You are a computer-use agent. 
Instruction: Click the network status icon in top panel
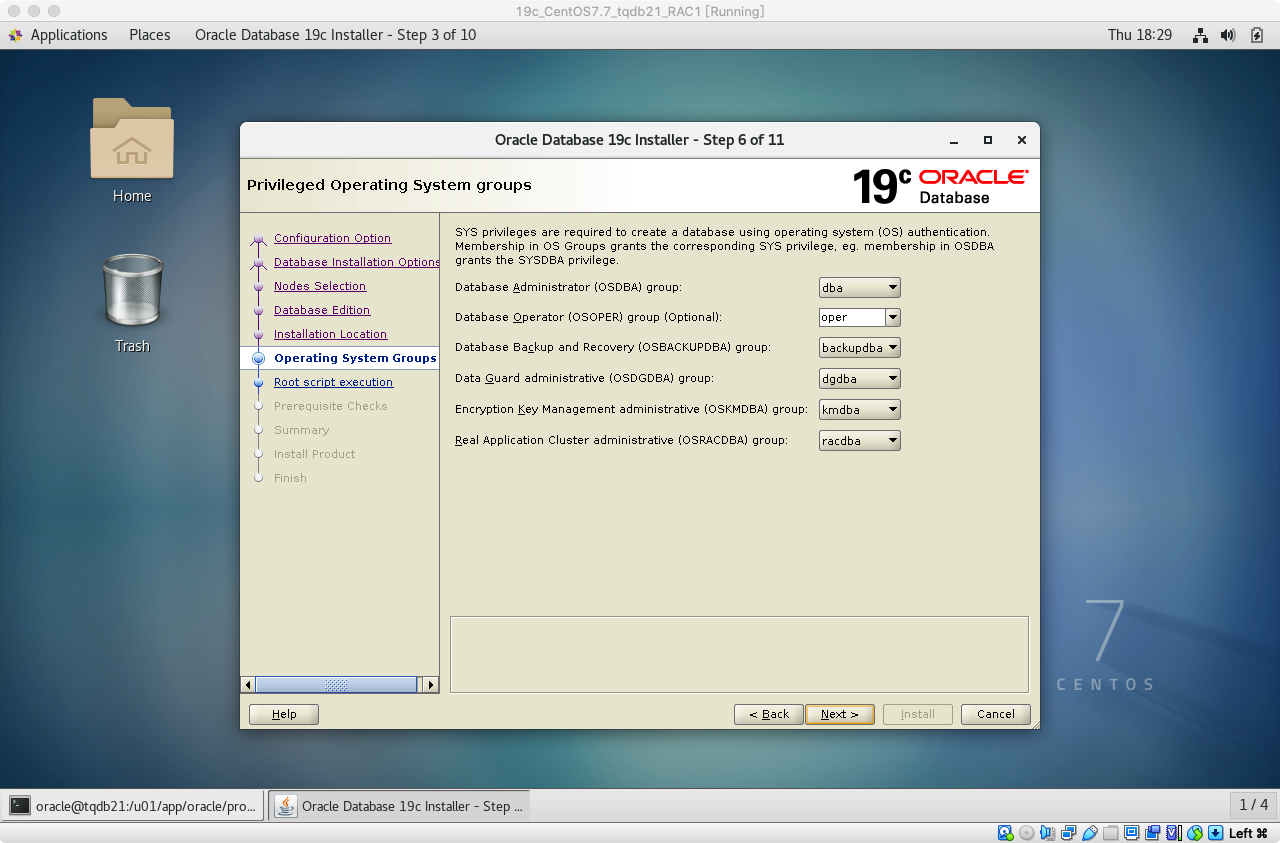pos(1200,35)
